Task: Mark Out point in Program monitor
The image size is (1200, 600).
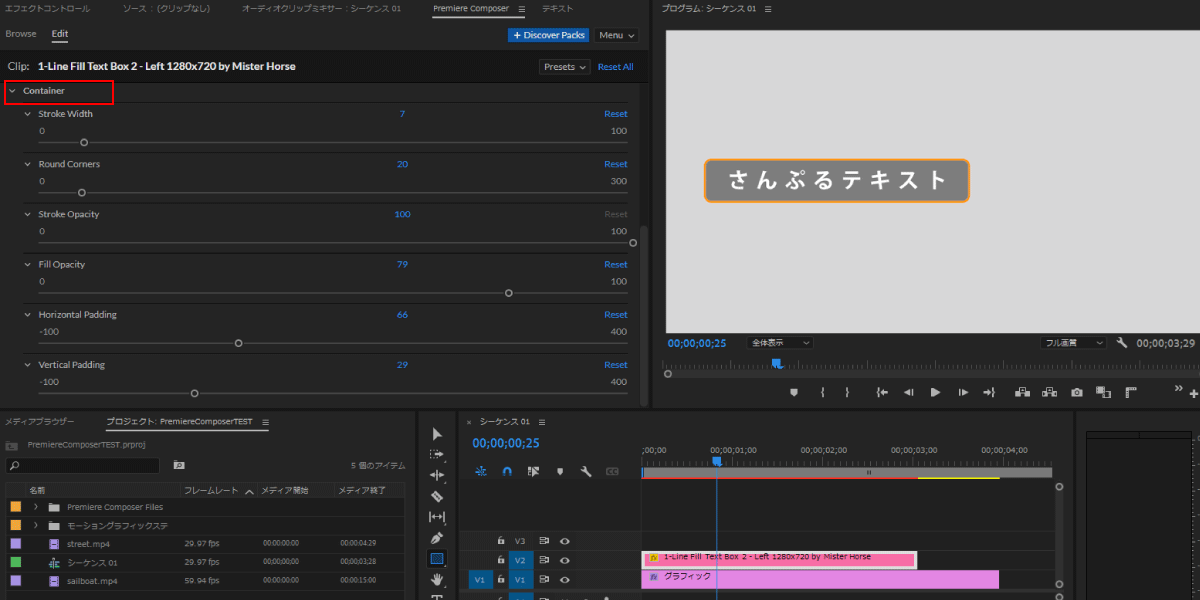Action: (x=847, y=393)
